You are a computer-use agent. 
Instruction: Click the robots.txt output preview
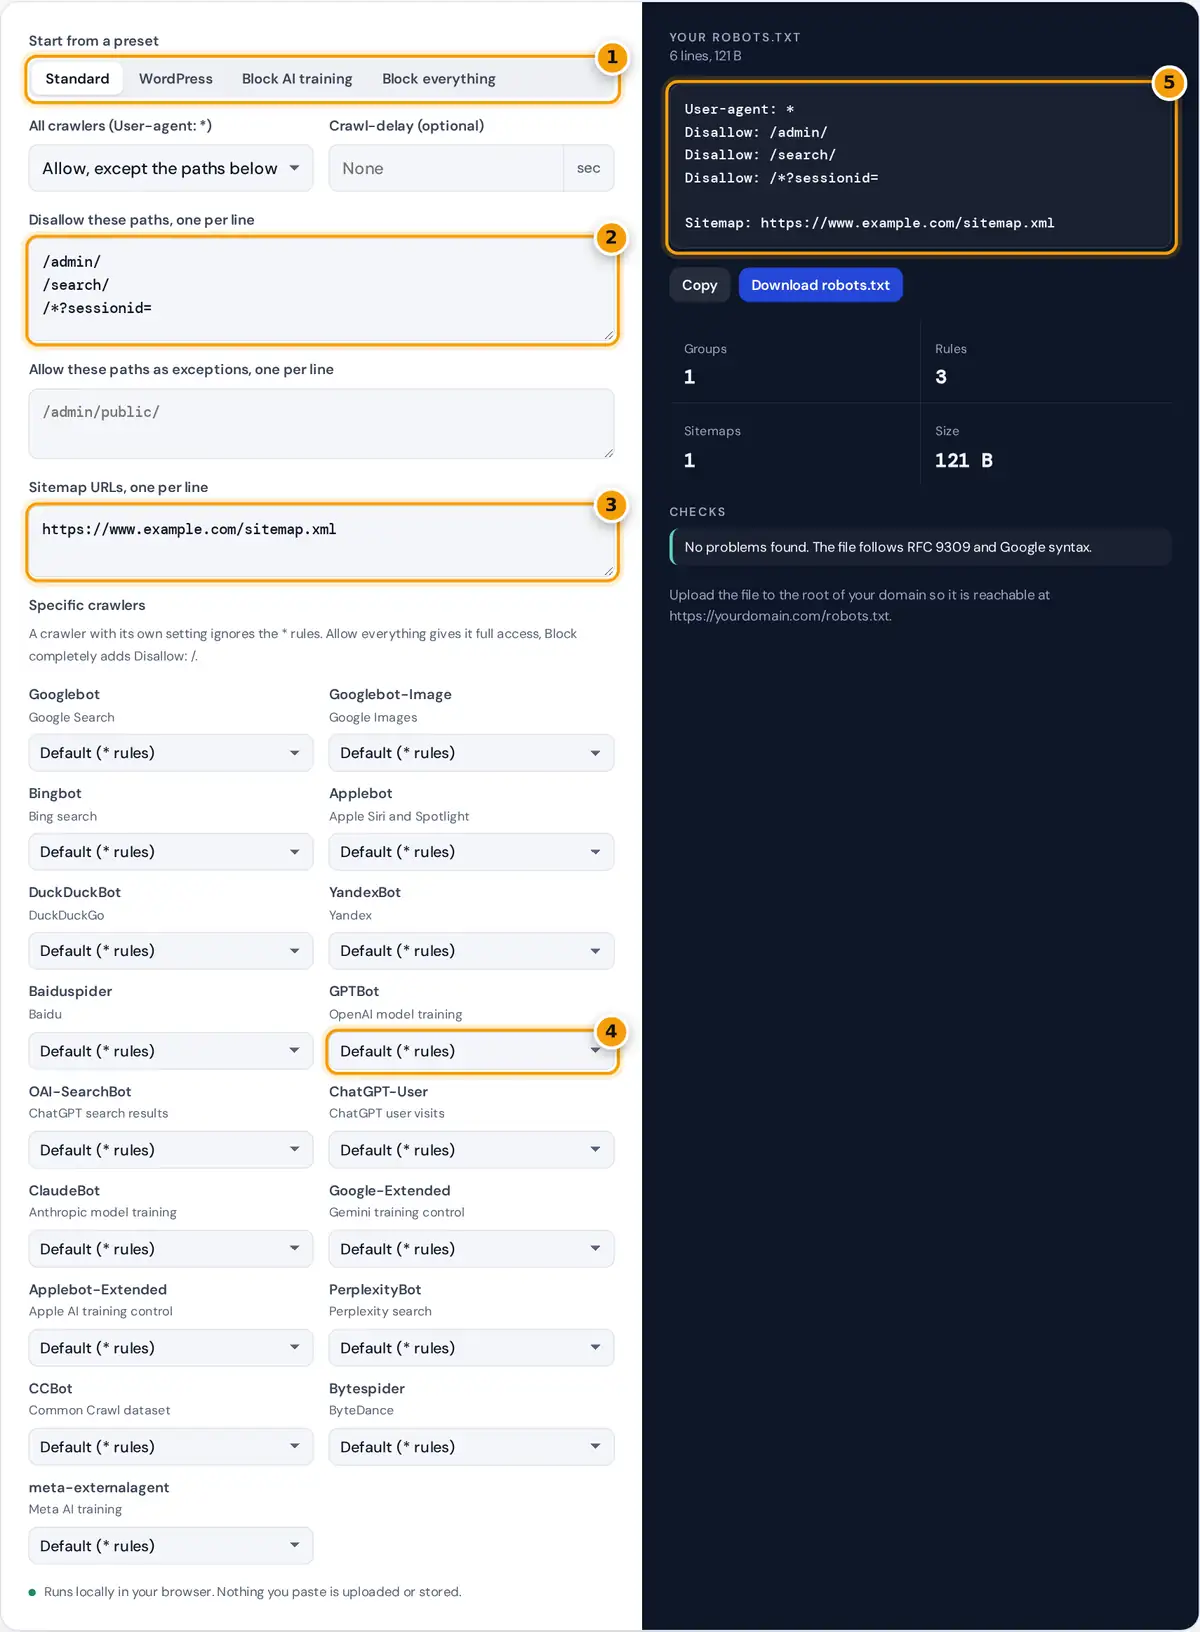click(x=921, y=167)
